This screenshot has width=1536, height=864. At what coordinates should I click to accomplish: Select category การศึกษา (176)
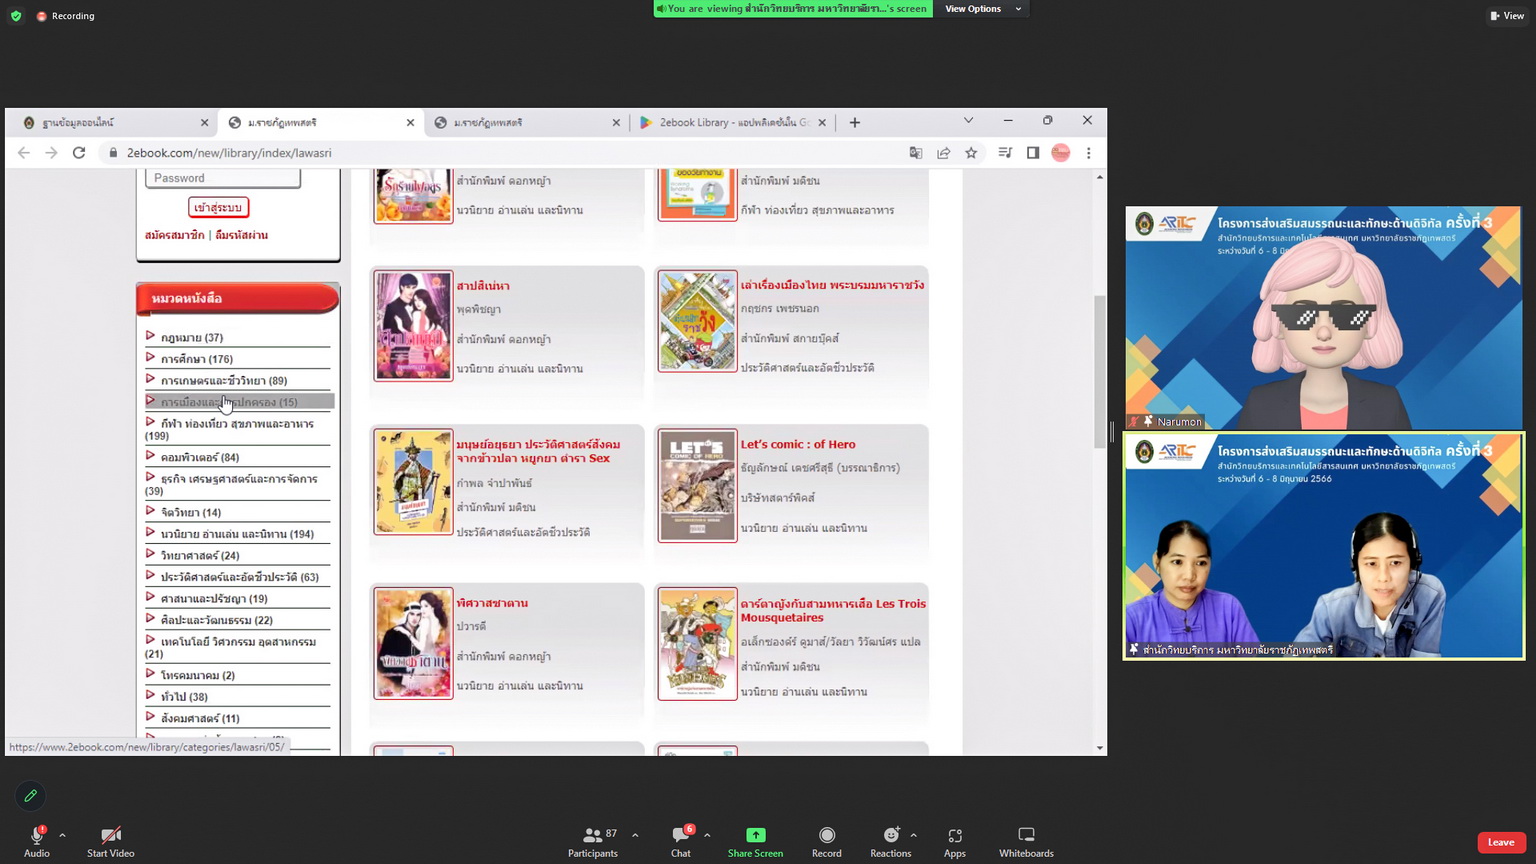point(197,359)
